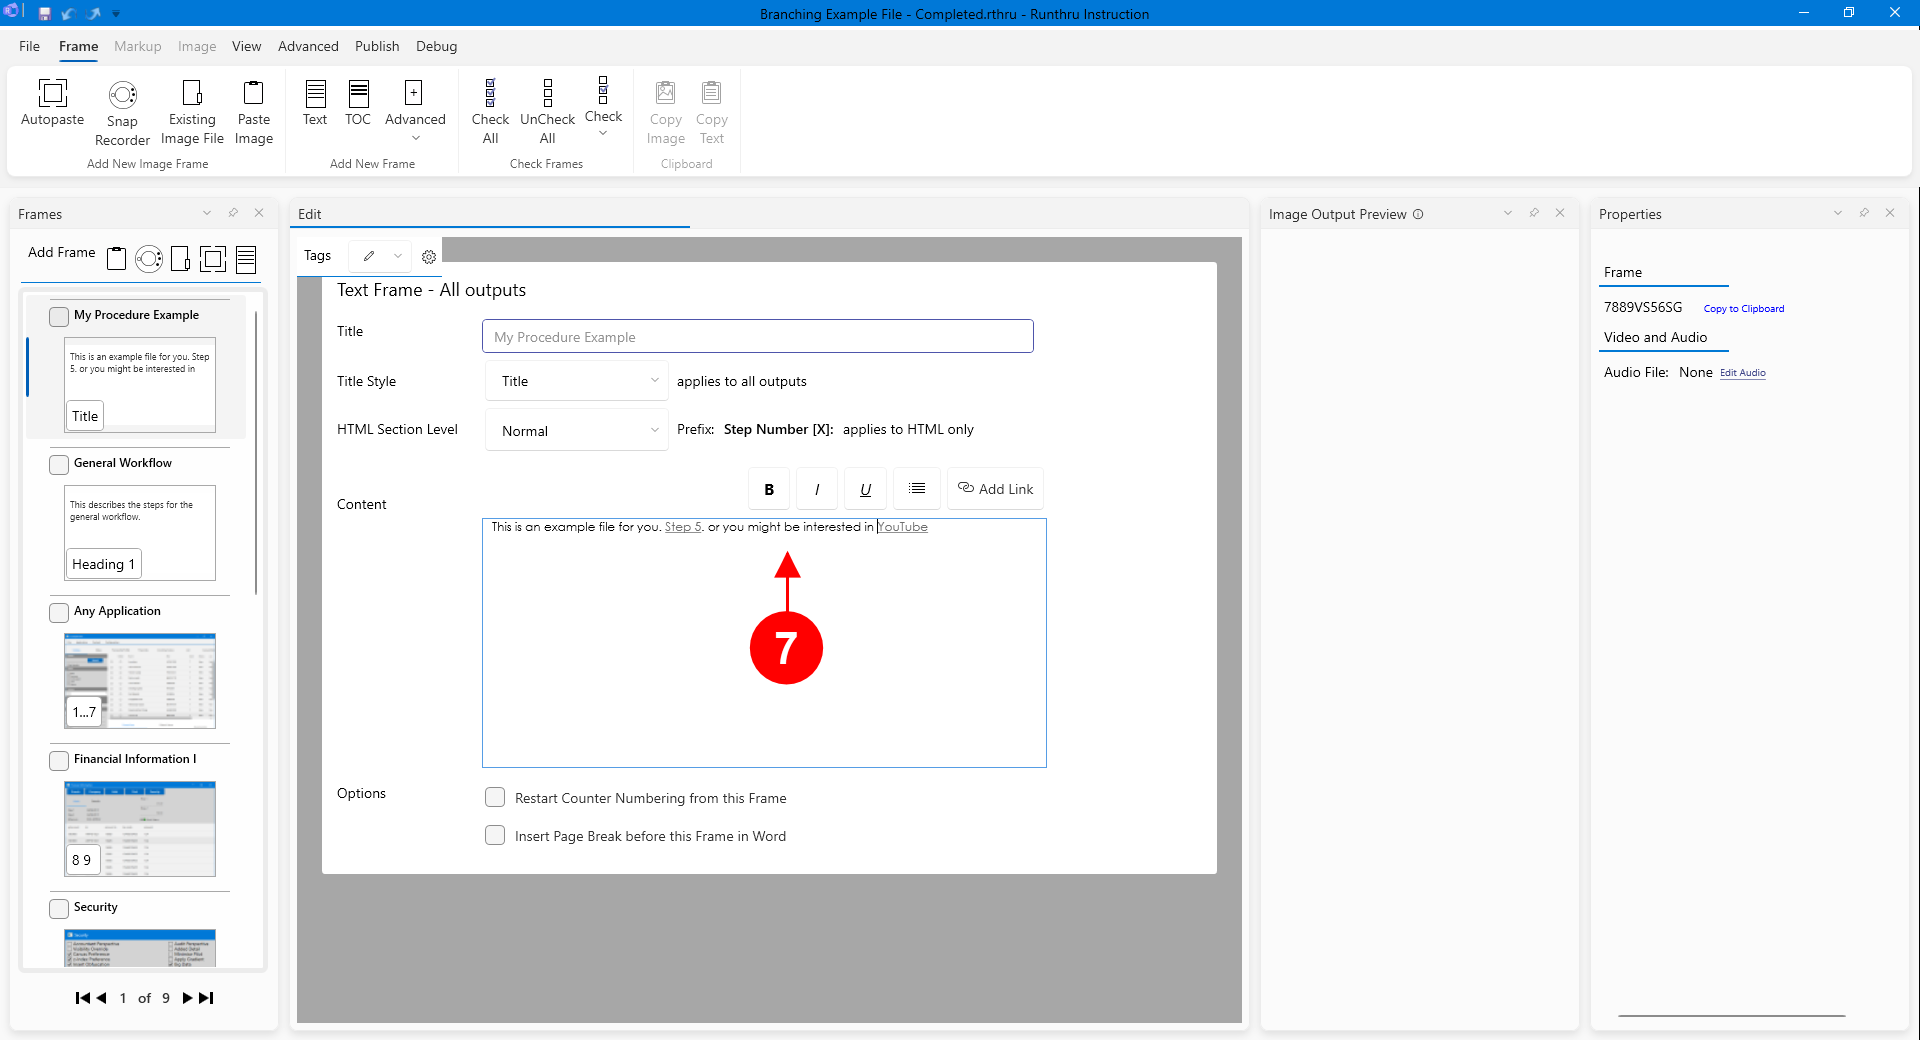The height and width of the screenshot is (1040, 1920).
Task: Switch to the View ribbon tab
Action: [x=246, y=46]
